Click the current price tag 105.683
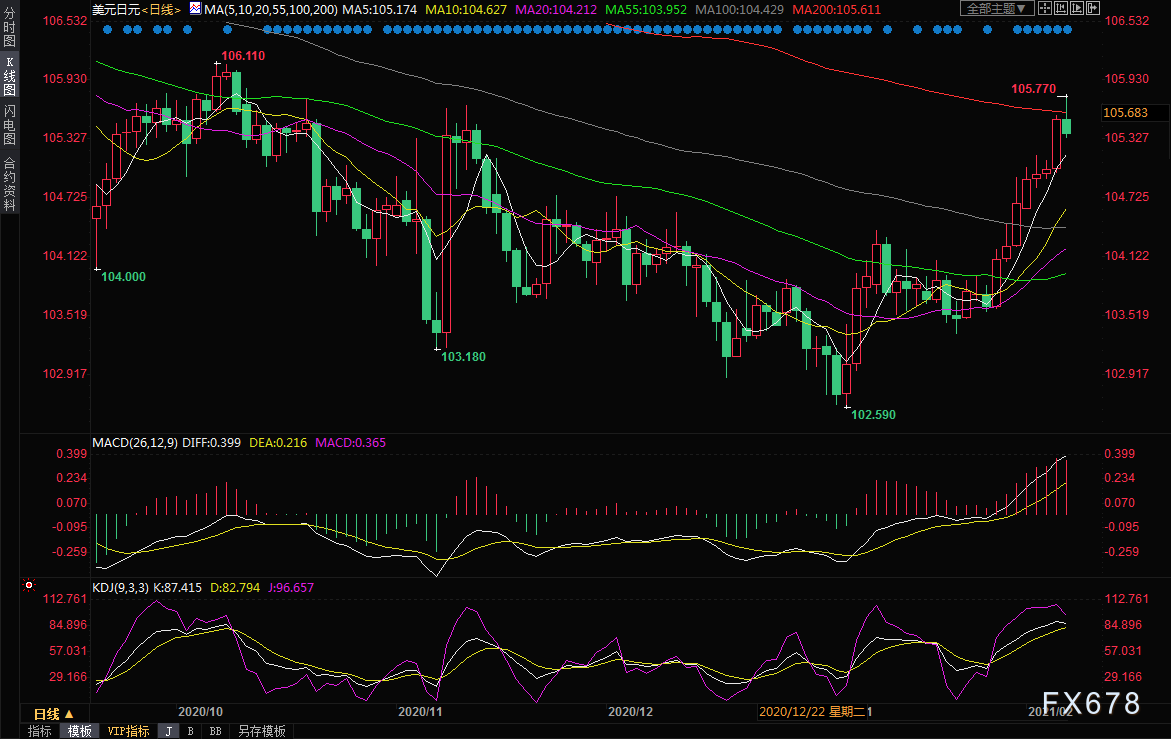The image size is (1171, 739). click(x=1125, y=113)
